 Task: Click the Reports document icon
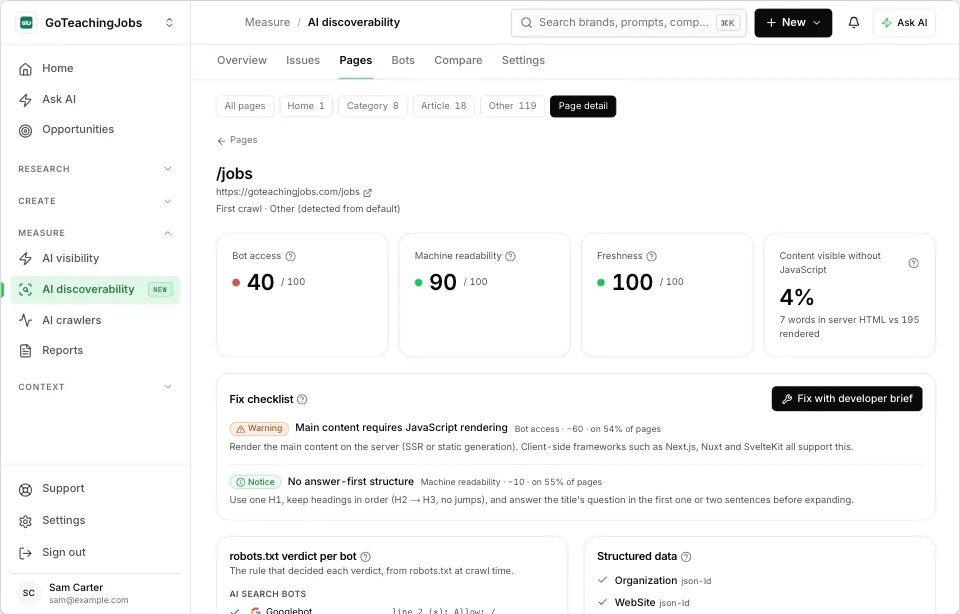pyautogui.click(x=25, y=351)
